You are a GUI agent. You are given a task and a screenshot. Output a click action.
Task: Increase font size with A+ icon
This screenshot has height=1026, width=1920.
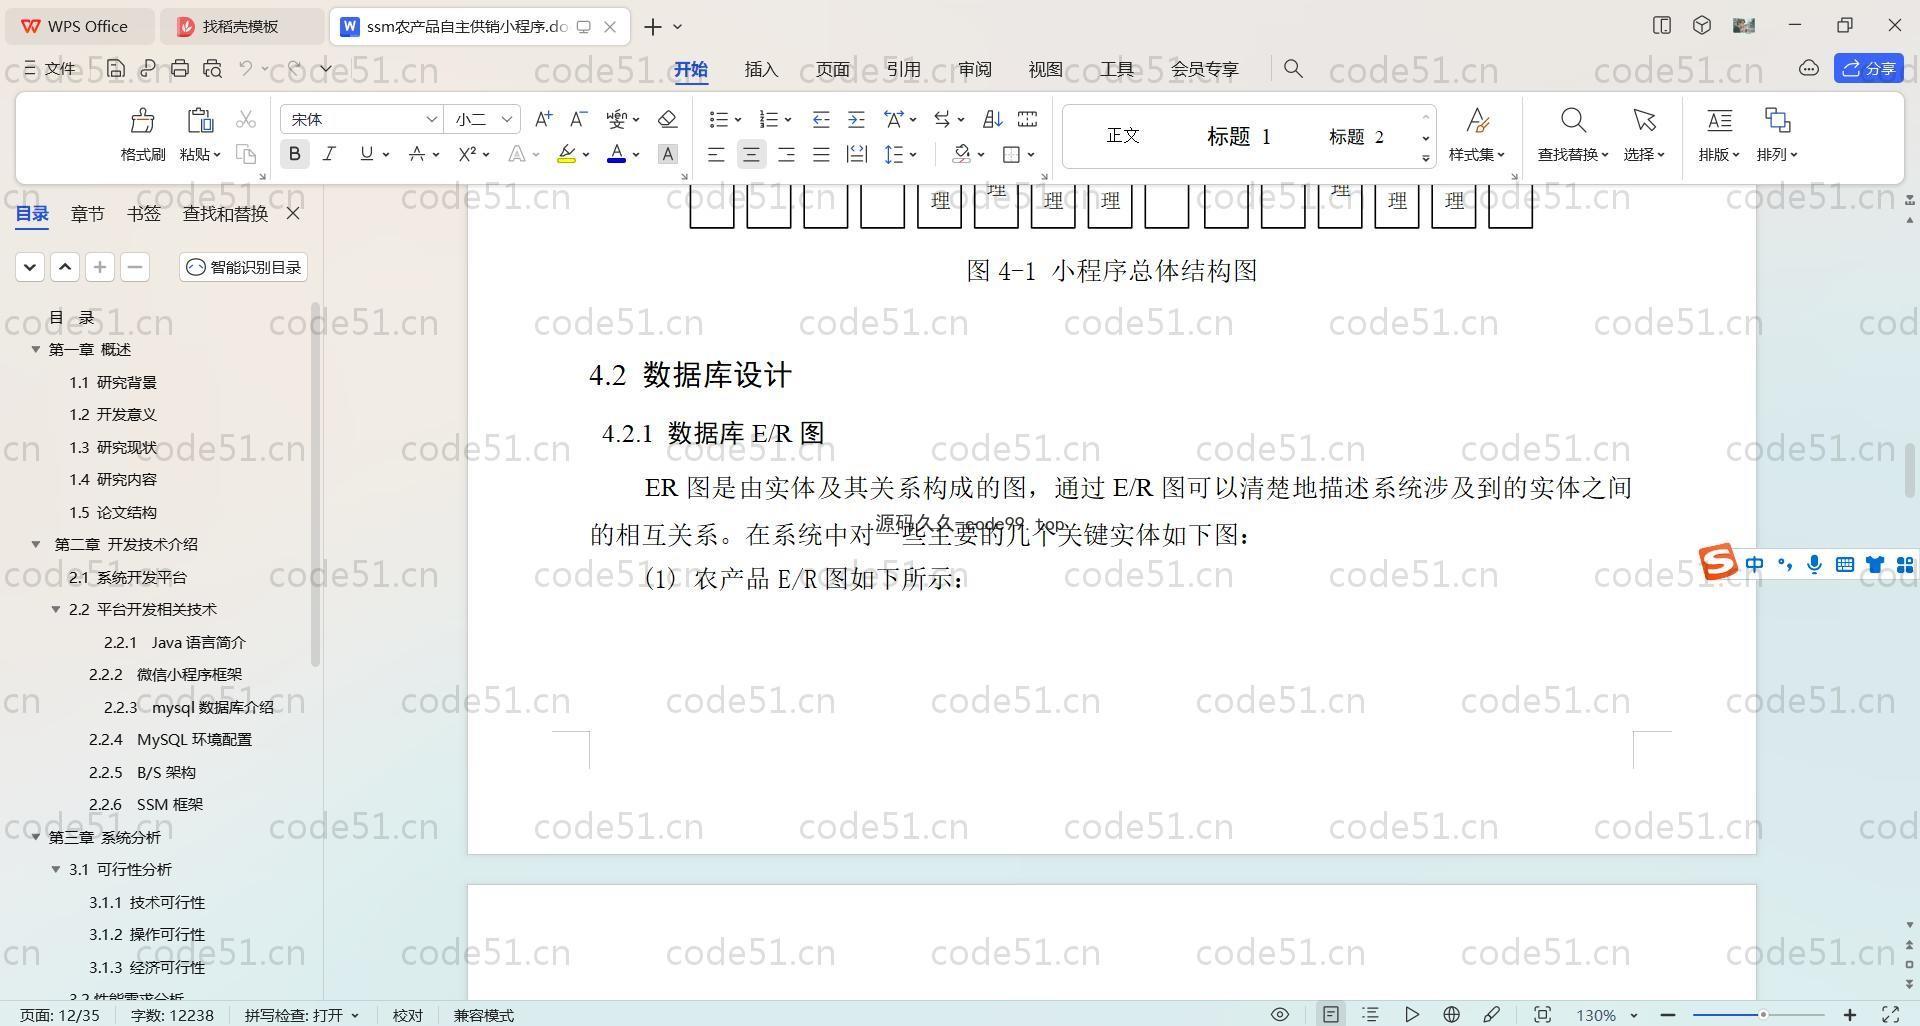(543, 119)
